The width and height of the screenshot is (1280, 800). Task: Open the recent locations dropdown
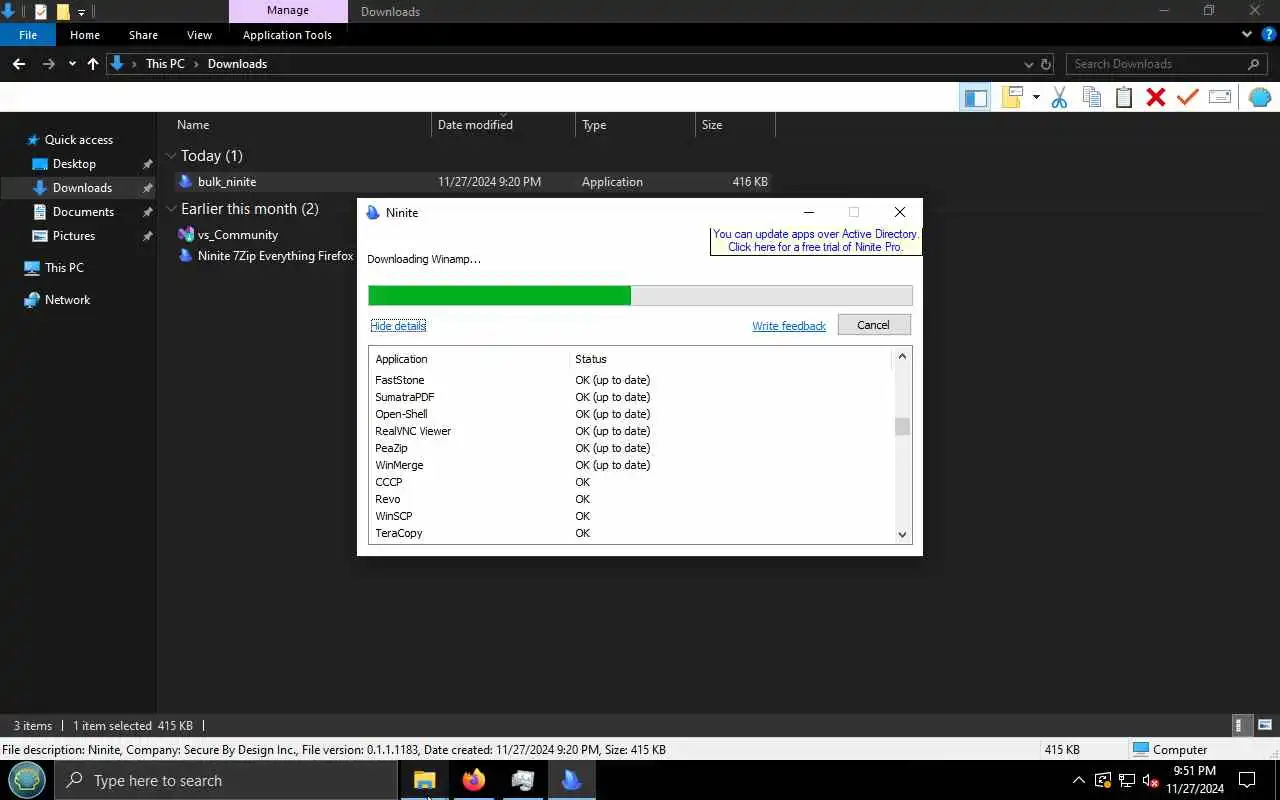72,64
